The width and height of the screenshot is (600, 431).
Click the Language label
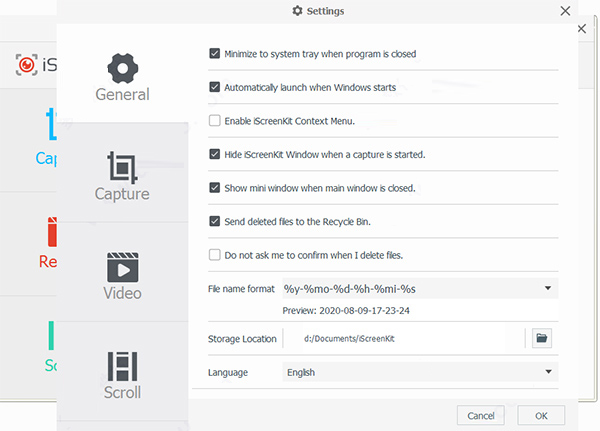coord(228,372)
